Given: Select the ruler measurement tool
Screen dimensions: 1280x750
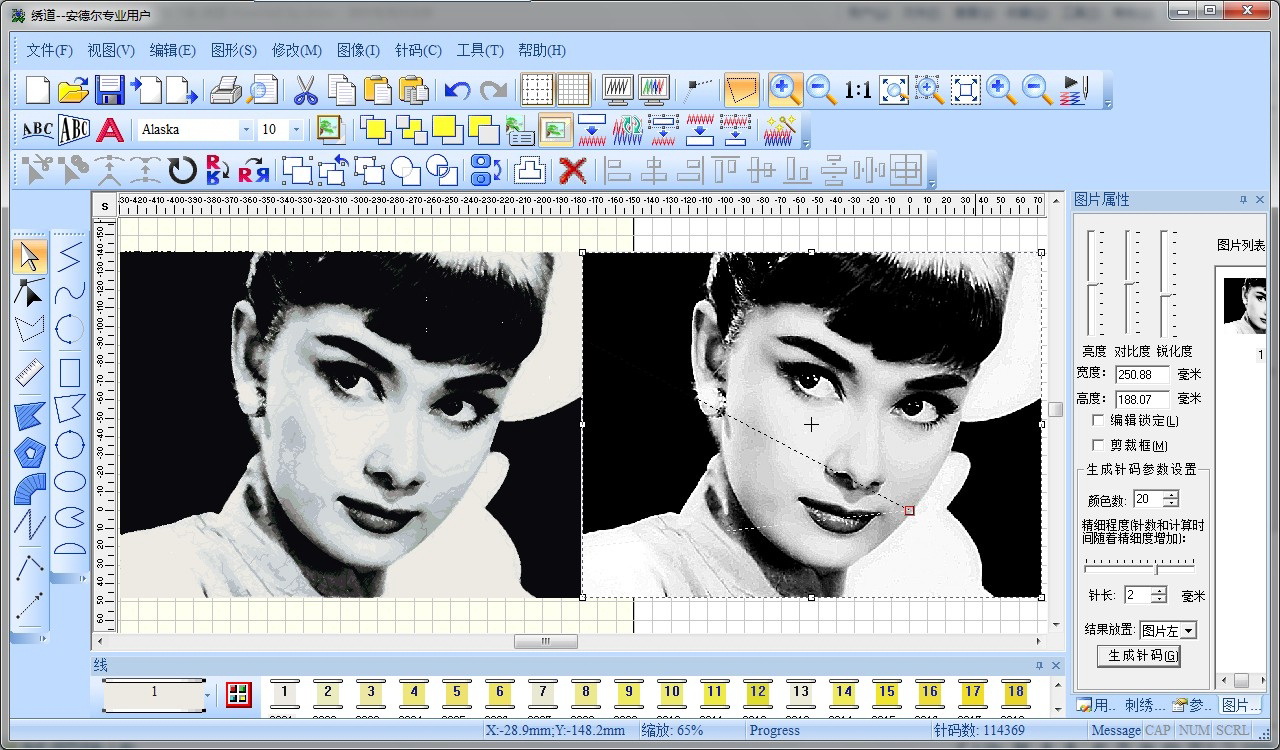Looking at the screenshot, I should point(30,372).
